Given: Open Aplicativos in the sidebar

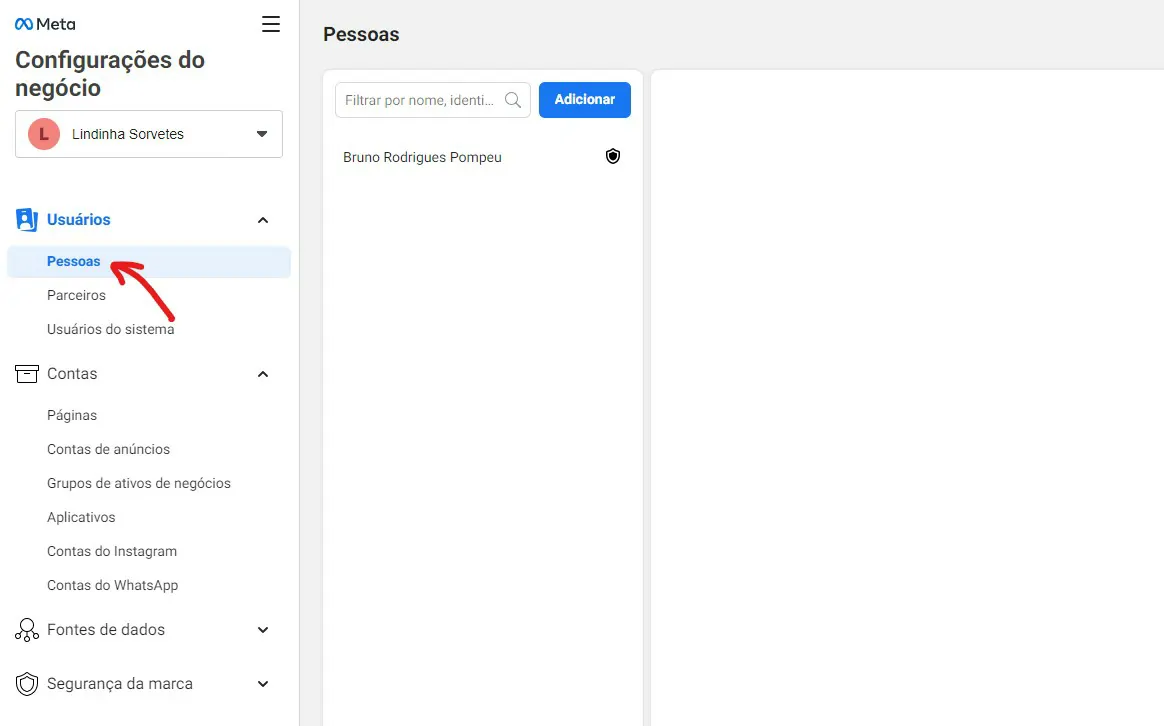Looking at the screenshot, I should click(81, 517).
